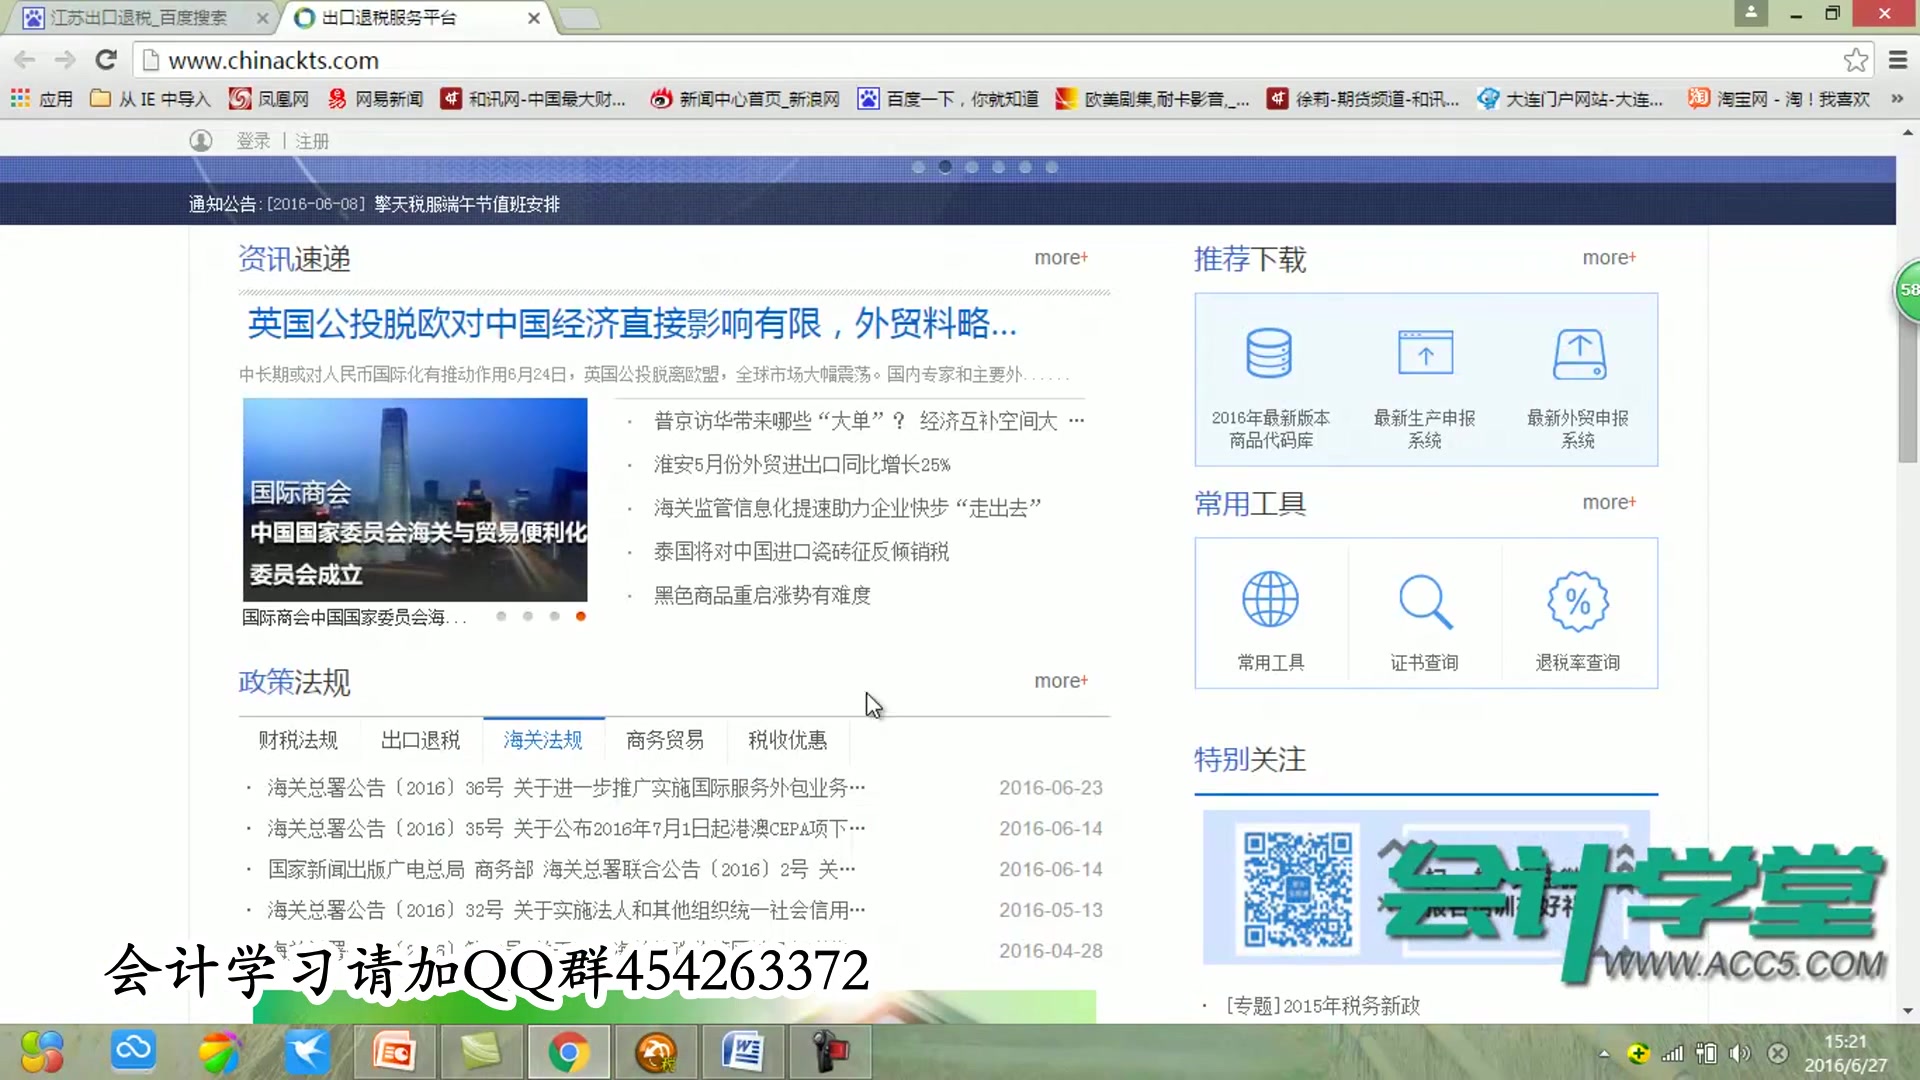Launch Word from the taskbar
Viewport: 1920px width, 1080px height.
click(x=743, y=1052)
